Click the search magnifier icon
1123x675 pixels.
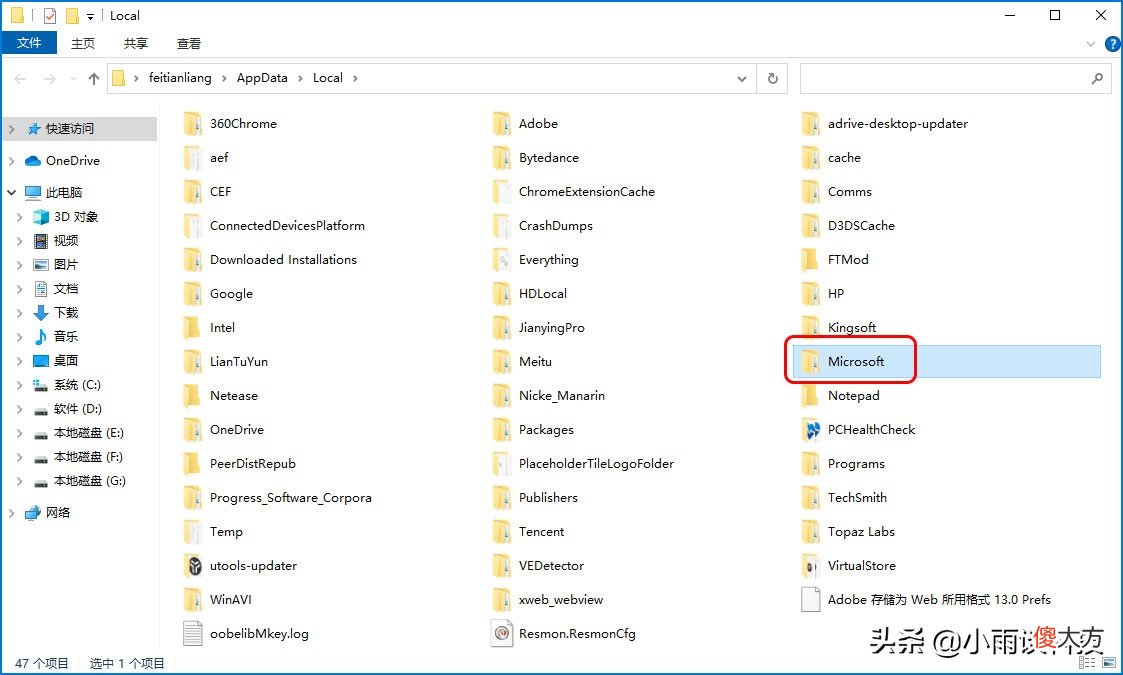pyautogui.click(x=1097, y=78)
